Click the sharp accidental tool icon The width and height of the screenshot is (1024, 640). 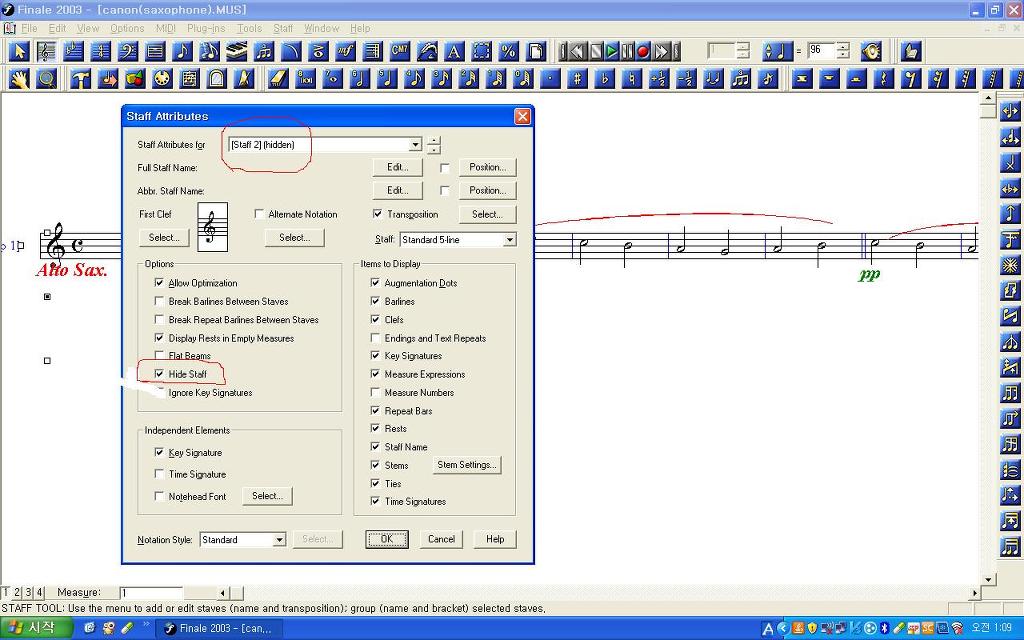coord(578,79)
